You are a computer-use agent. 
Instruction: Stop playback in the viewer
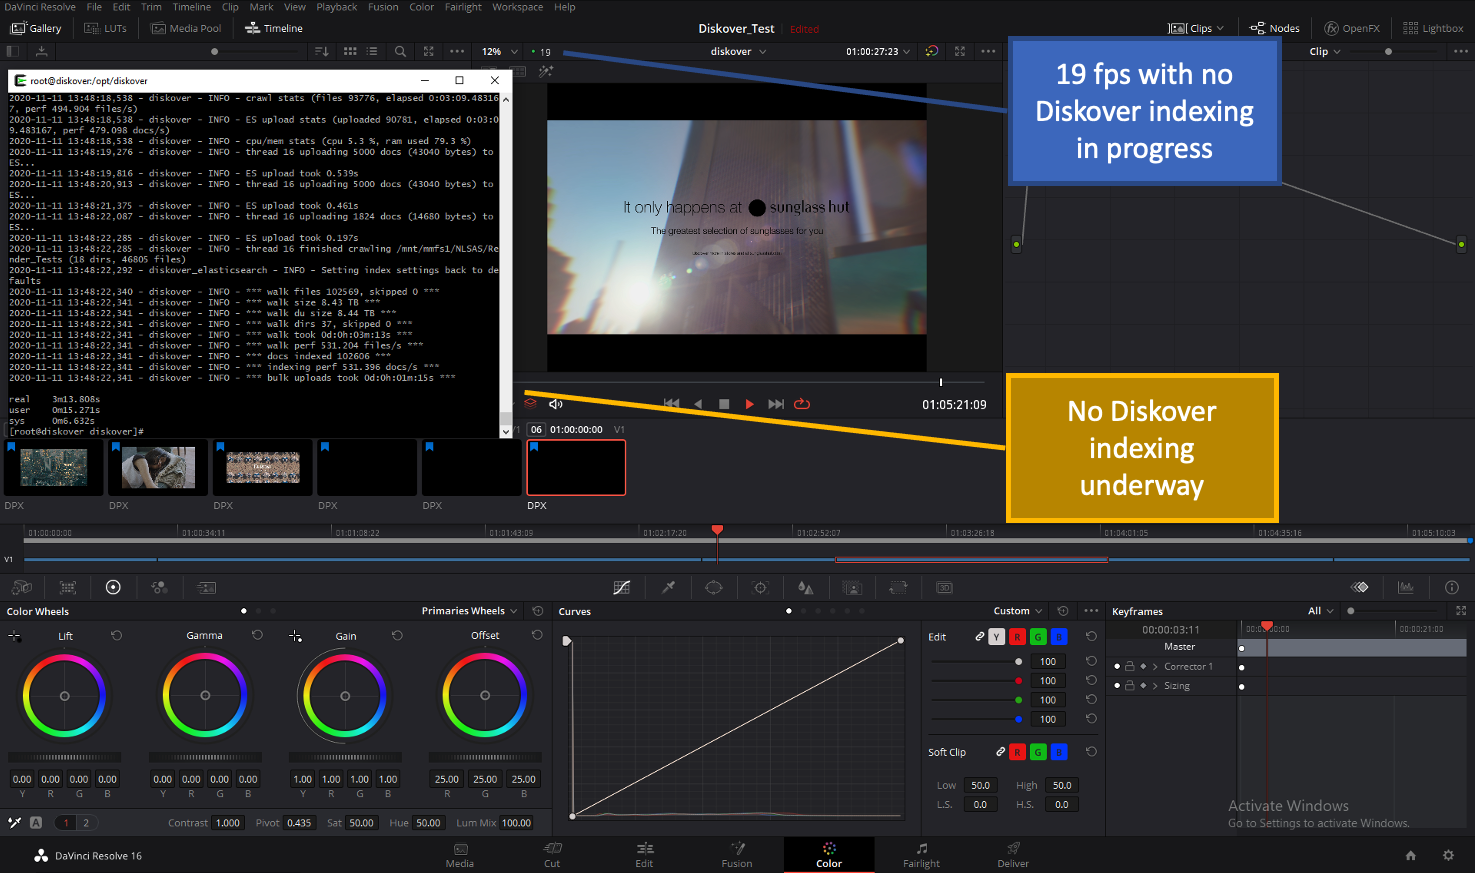(724, 404)
